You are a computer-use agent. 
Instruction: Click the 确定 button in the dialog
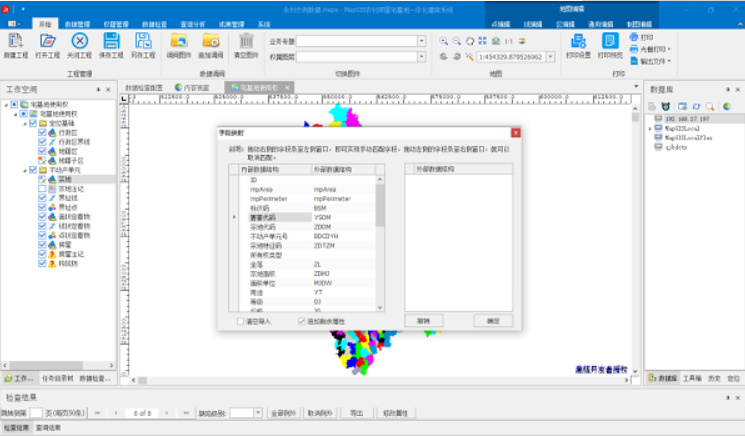point(492,321)
